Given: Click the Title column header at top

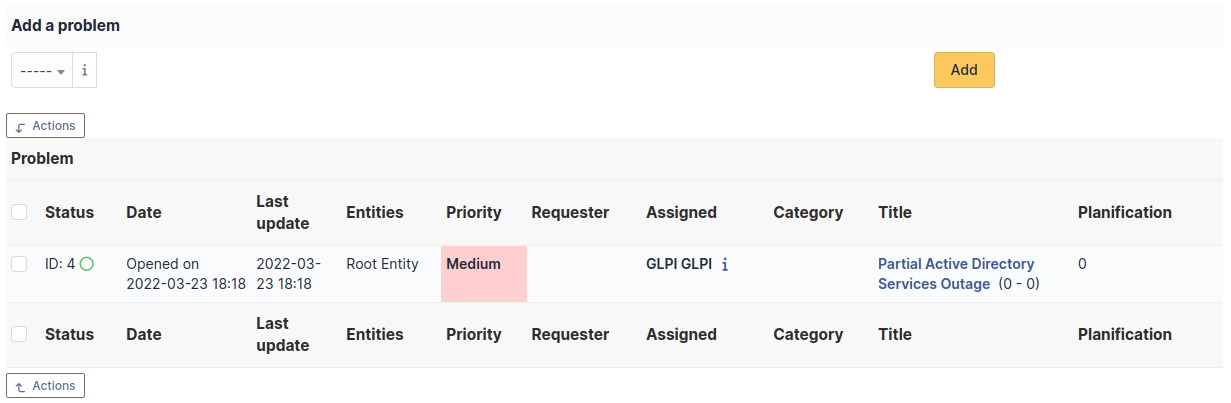Looking at the screenshot, I should (x=895, y=212).
